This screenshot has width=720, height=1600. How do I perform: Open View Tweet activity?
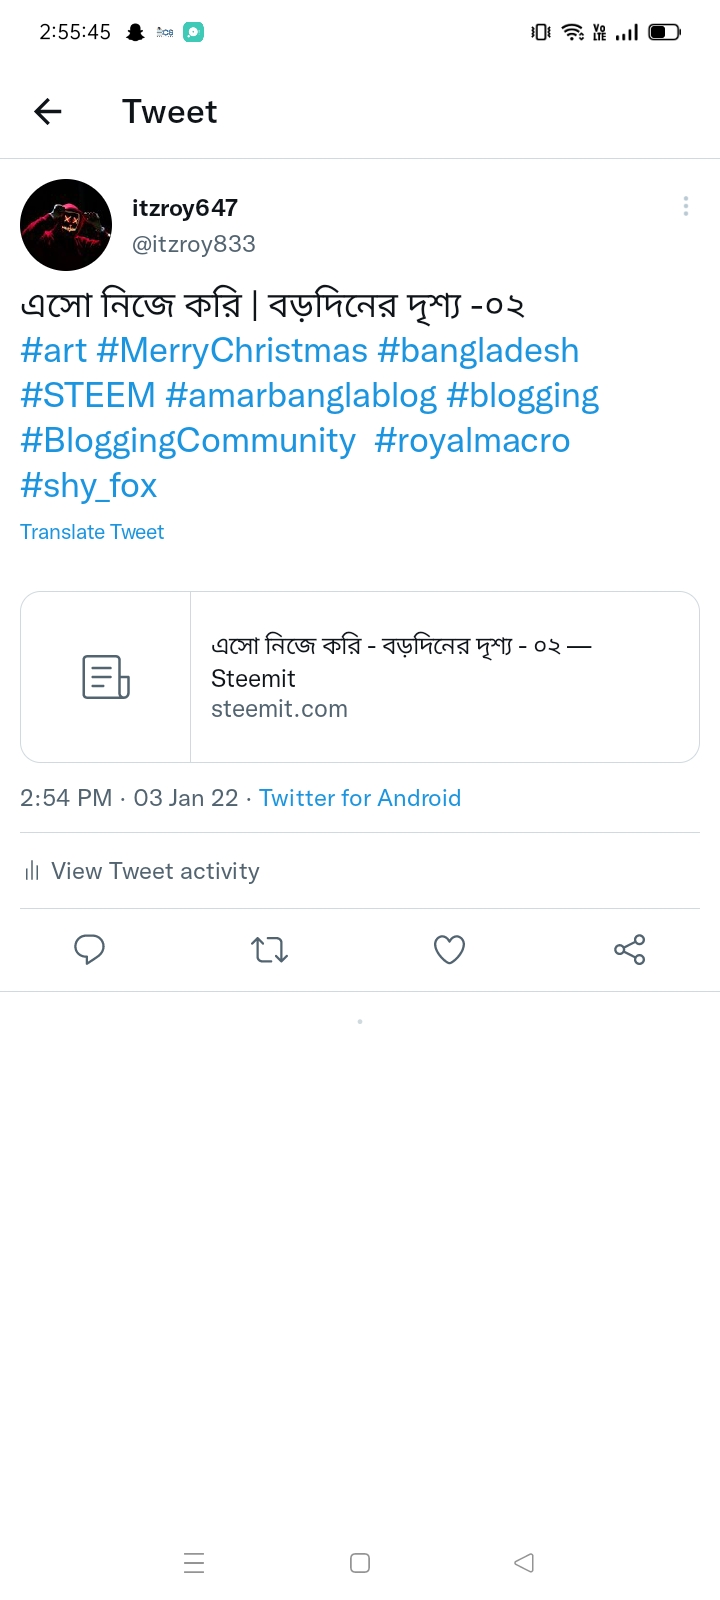142,871
